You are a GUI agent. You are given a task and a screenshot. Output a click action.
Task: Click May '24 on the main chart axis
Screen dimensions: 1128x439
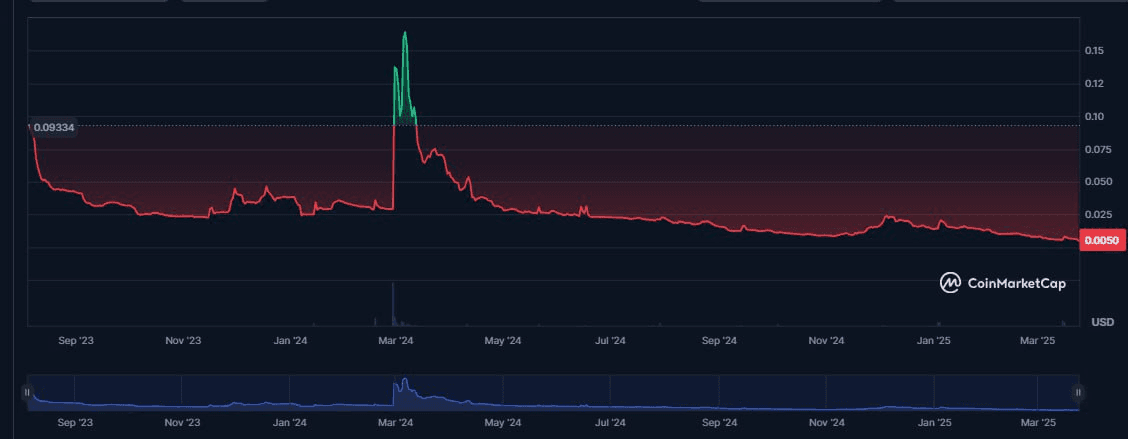503,340
